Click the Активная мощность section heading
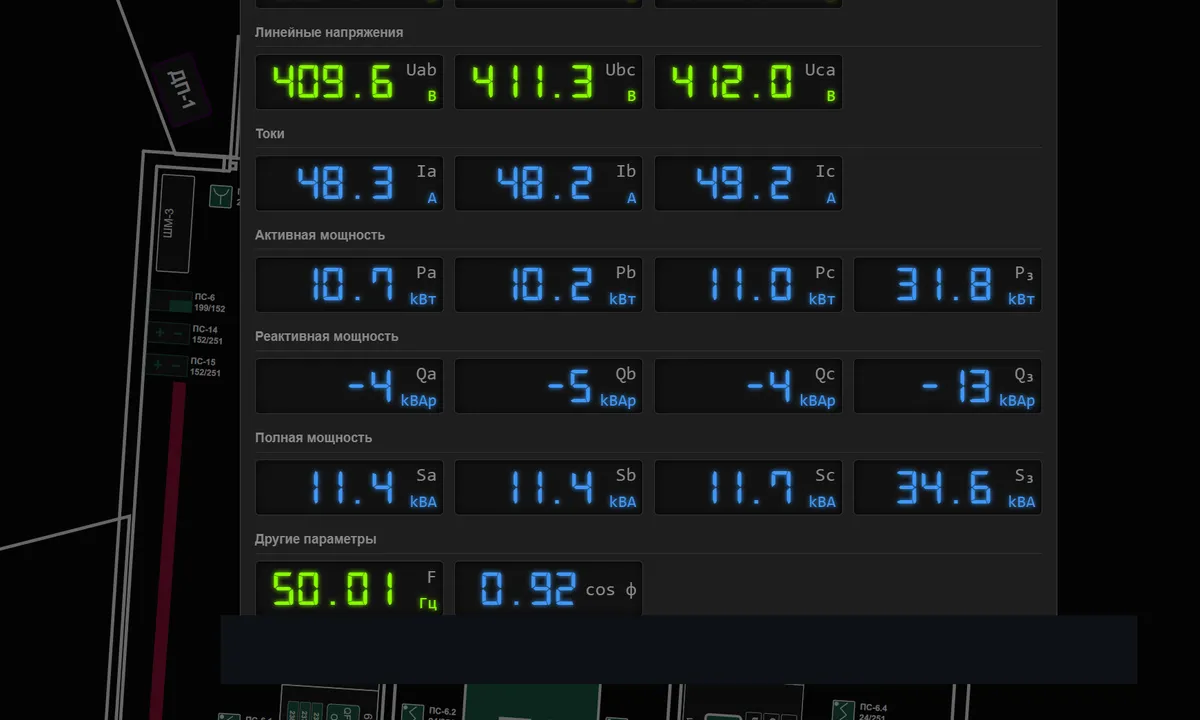The height and width of the screenshot is (720, 1200). [320, 235]
